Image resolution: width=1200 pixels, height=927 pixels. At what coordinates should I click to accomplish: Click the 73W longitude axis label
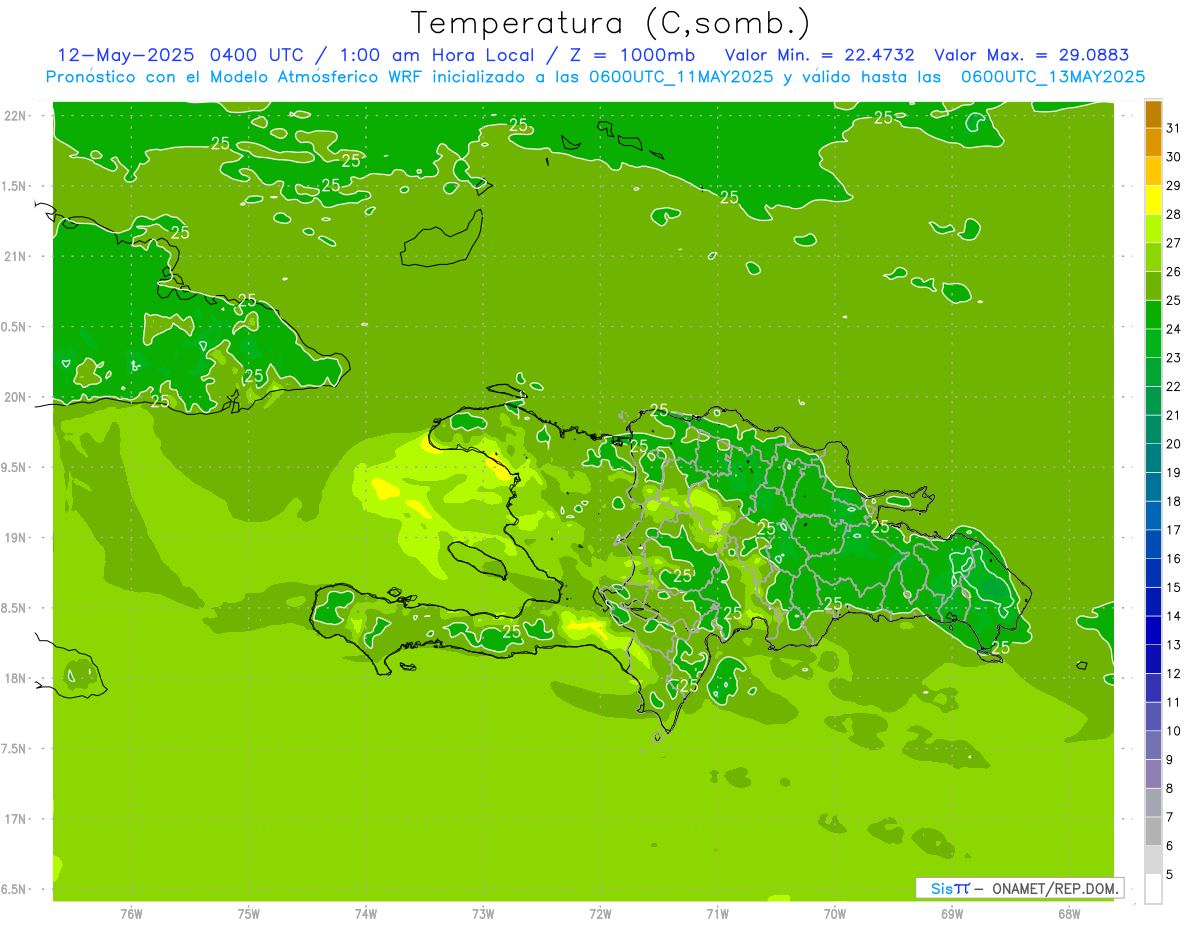point(483,913)
